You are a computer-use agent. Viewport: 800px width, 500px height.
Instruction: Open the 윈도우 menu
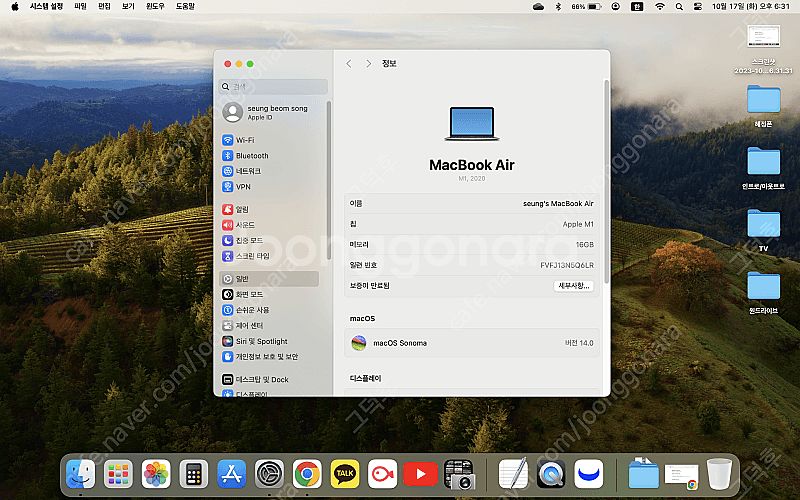(x=155, y=7)
